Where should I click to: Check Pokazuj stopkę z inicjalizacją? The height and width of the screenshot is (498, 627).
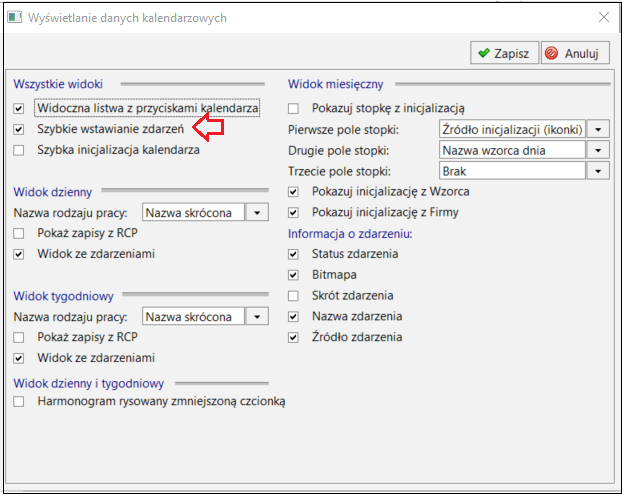pyautogui.click(x=293, y=108)
